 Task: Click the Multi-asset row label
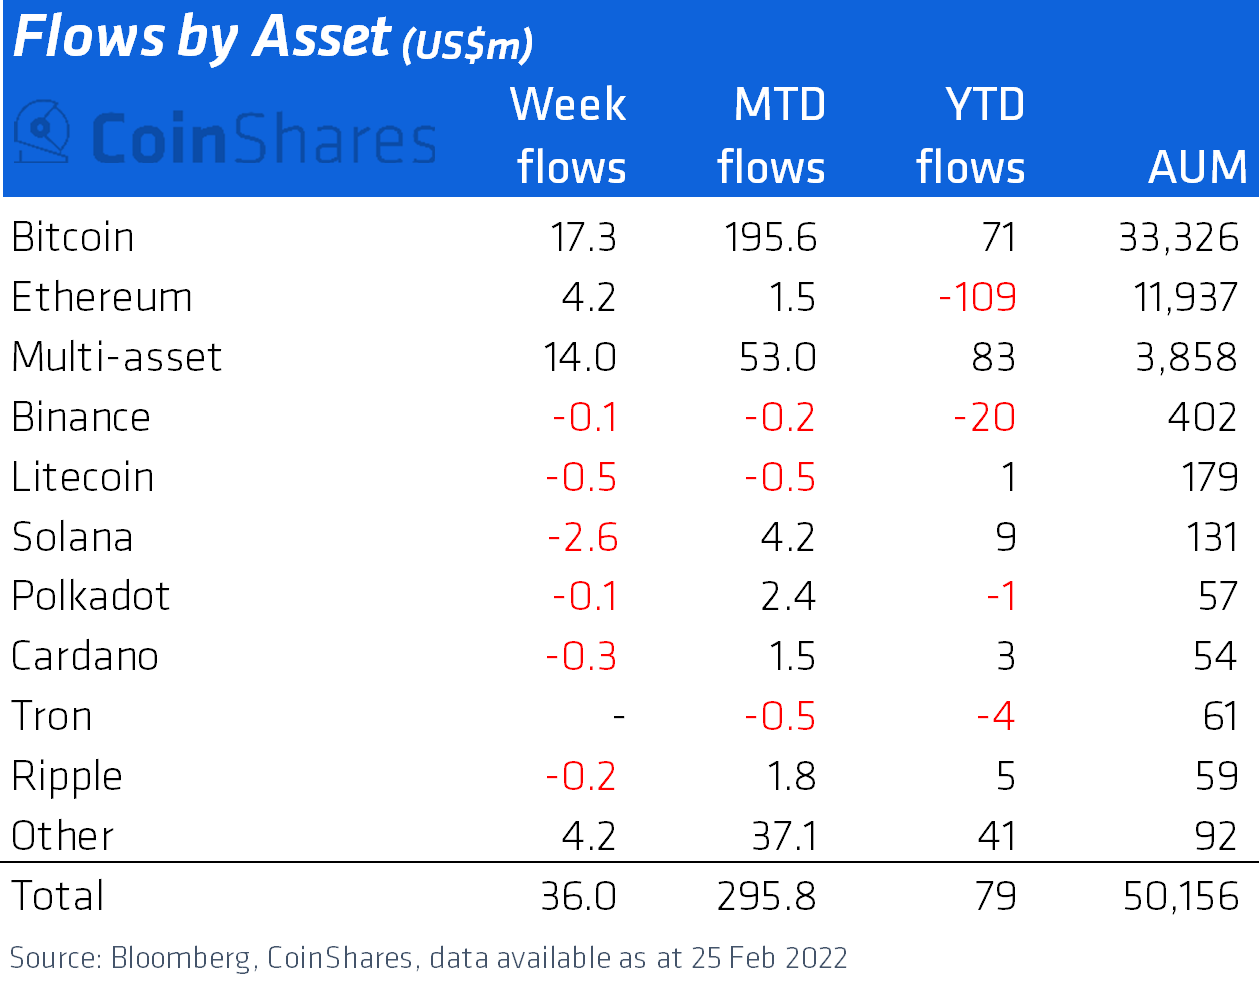coord(117,358)
